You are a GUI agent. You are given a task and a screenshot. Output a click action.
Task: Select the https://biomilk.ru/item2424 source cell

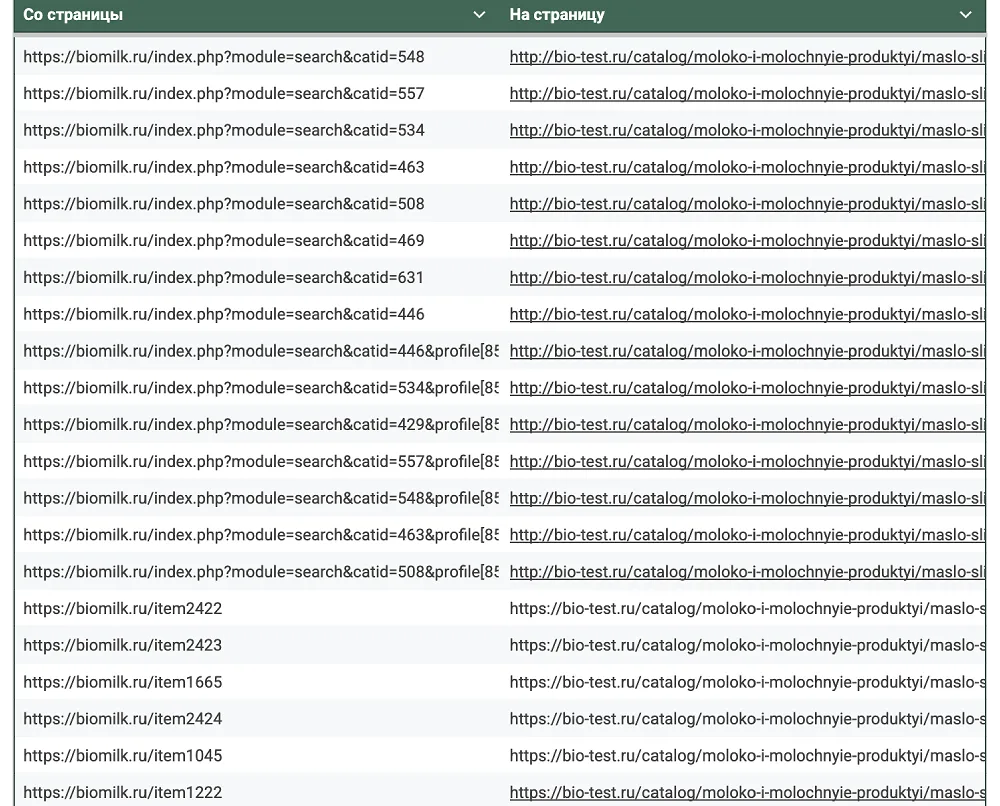pos(123,719)
